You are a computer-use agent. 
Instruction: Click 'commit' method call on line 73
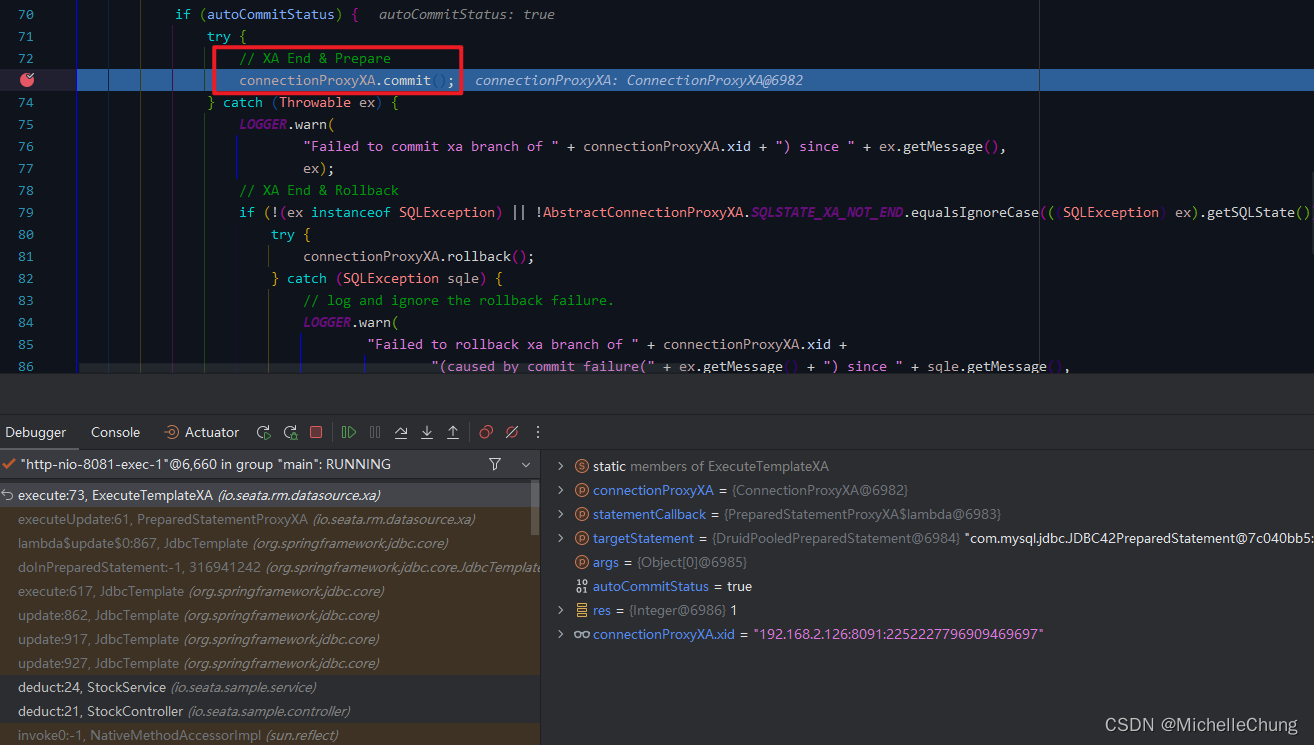coord(407,80)
